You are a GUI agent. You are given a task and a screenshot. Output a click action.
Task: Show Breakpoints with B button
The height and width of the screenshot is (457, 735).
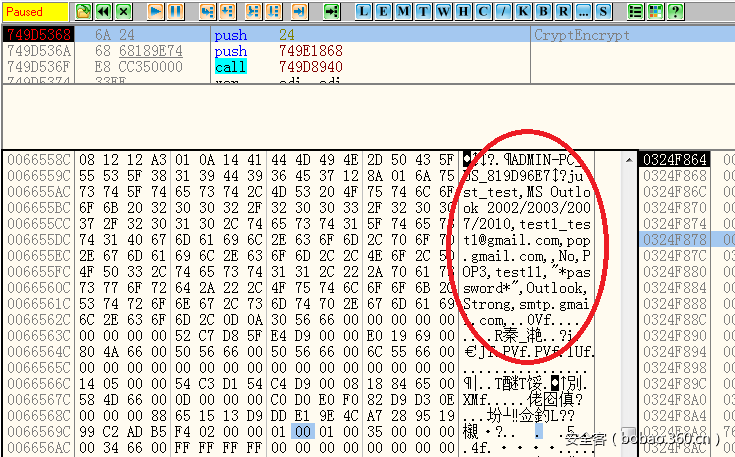[x=543, y=11]
